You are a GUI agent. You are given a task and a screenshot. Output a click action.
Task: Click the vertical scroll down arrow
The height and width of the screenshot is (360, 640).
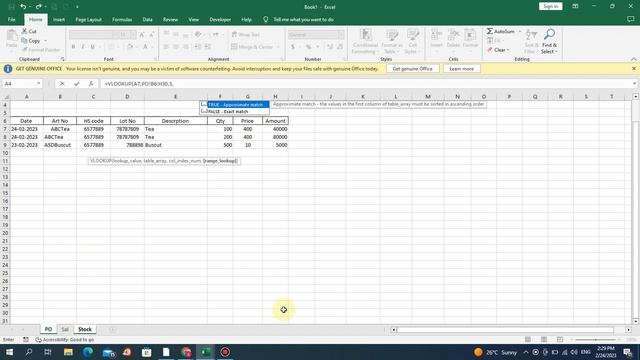636,322
